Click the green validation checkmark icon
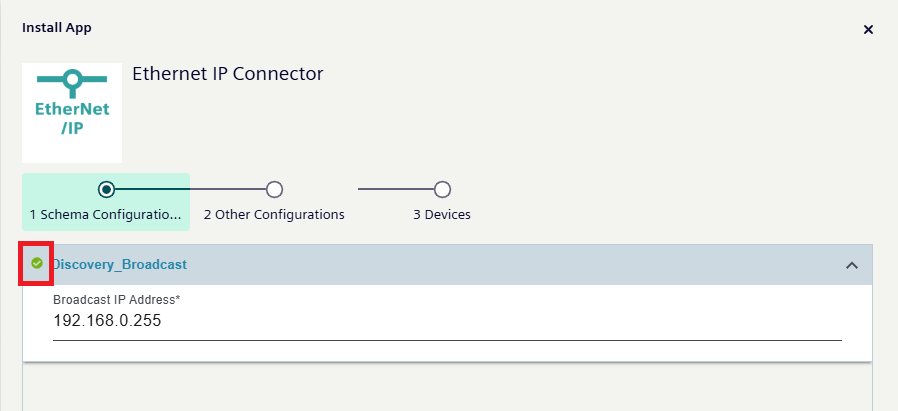This screenshot has height=411, width=898. point(37,264)
